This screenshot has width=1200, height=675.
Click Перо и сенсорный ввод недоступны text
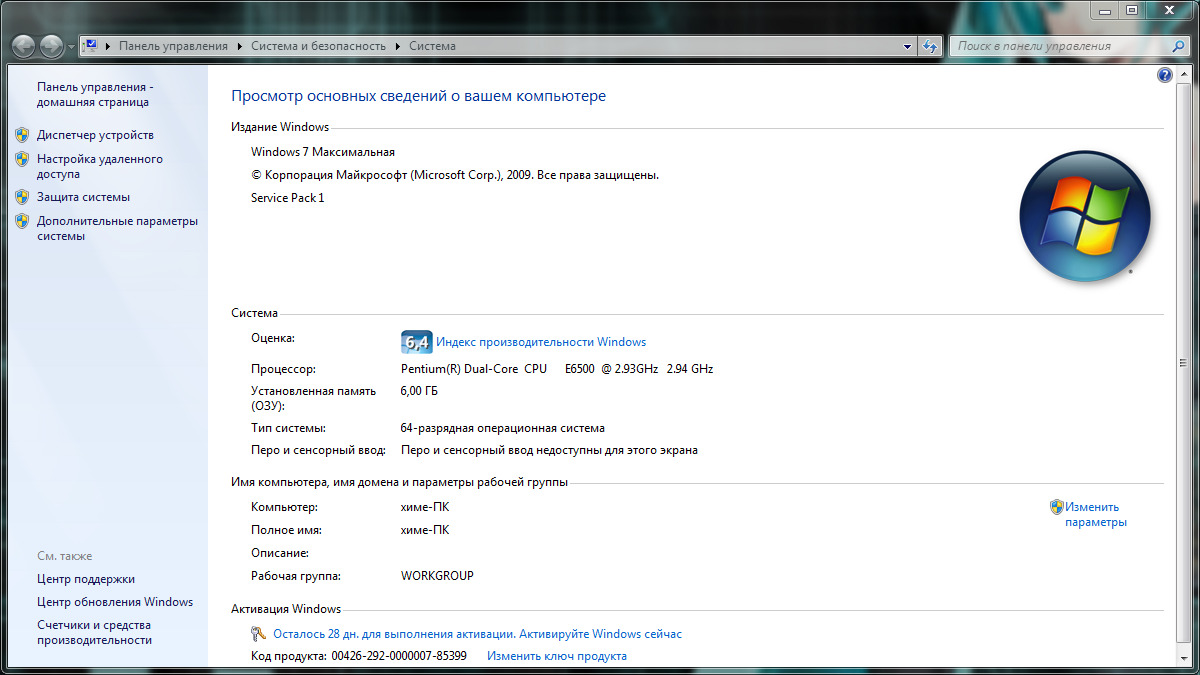pyautogui.click(x=549, y=450)
